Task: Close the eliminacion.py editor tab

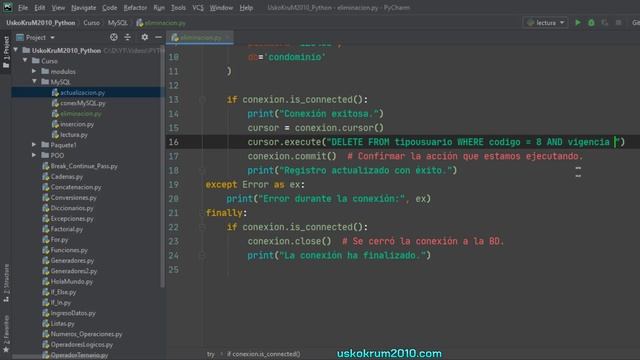Action: tap(228, 38)
